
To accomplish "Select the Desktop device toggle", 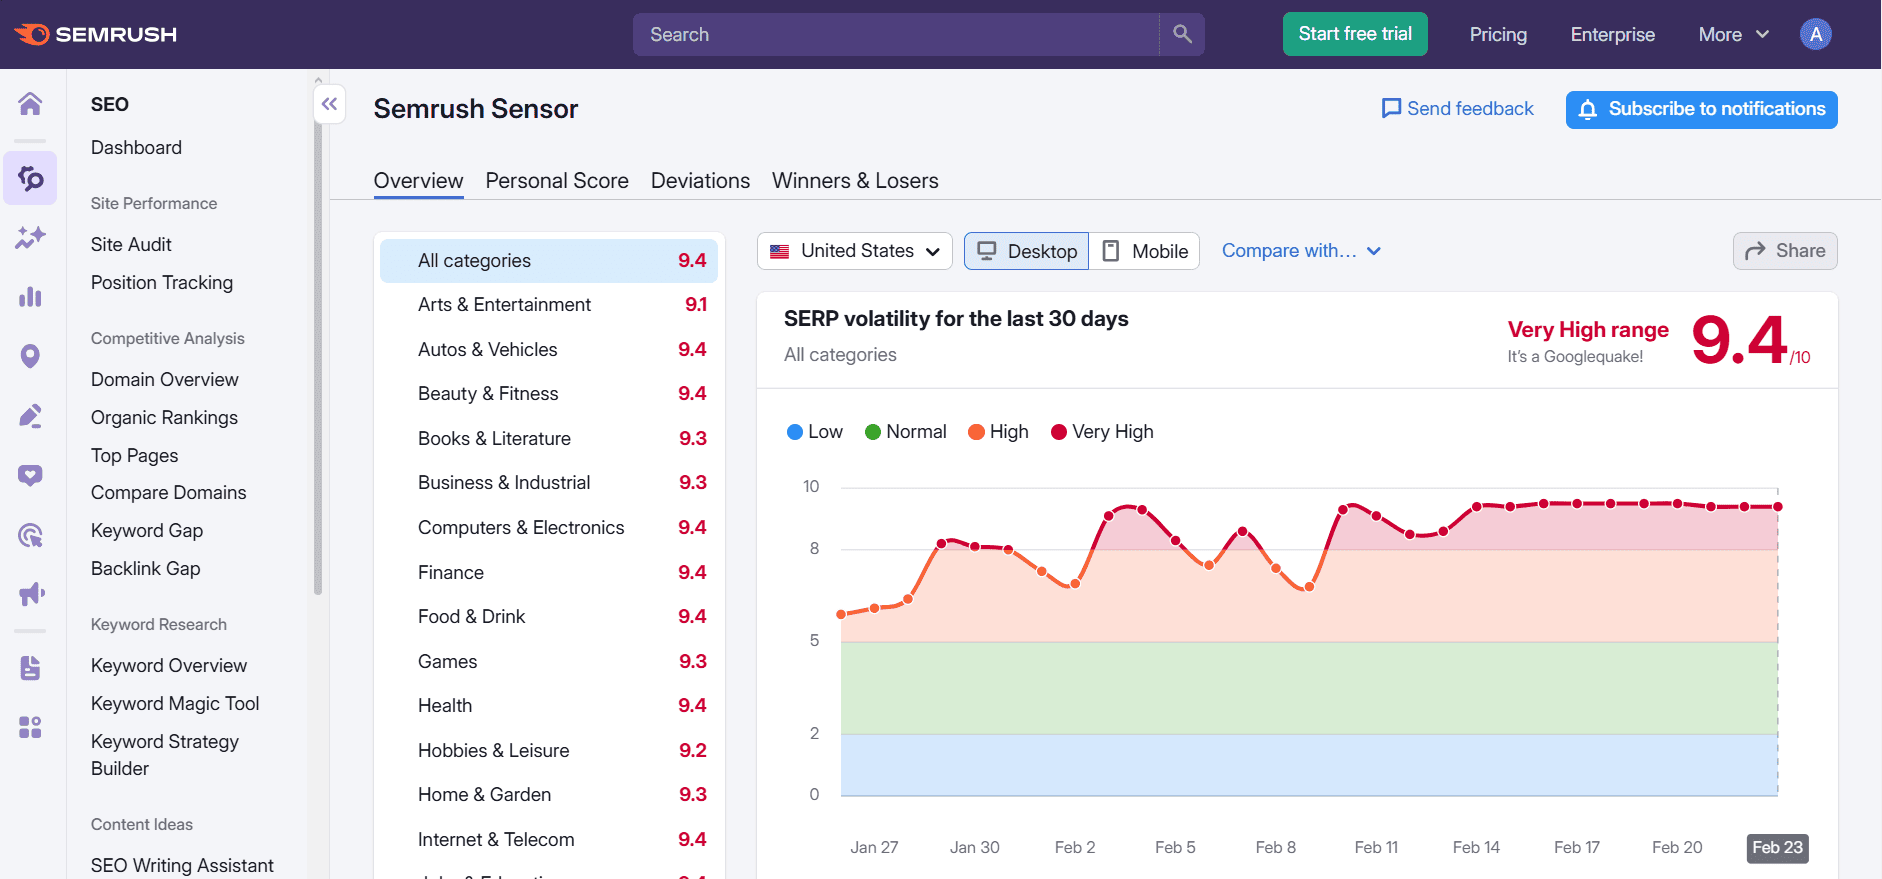I will click(x=1027, y=251).
